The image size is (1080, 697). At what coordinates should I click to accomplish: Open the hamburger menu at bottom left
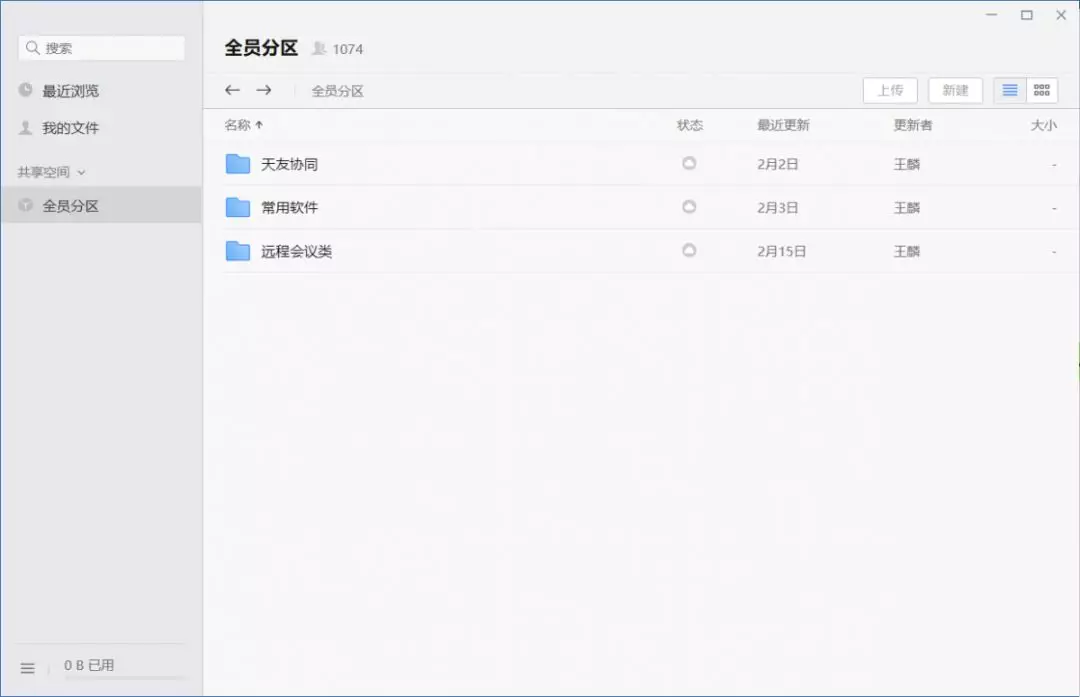tap(28, 668)
